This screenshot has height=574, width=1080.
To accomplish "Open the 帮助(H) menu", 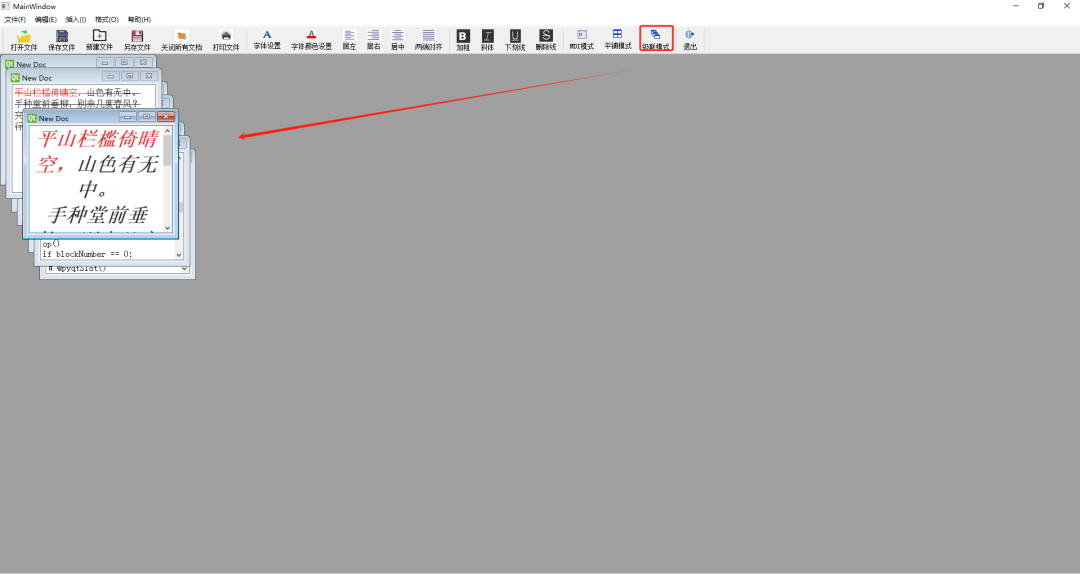I will 139,19.
